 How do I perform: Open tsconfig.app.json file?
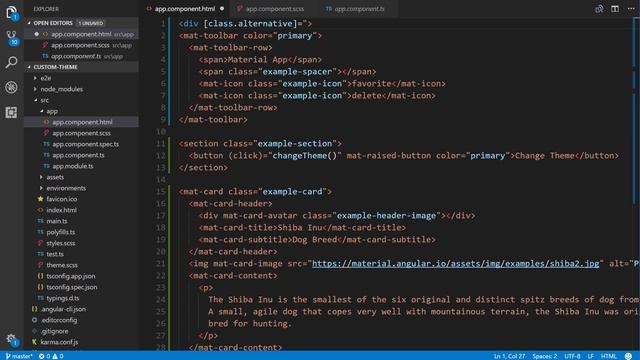tap(81, 276)
